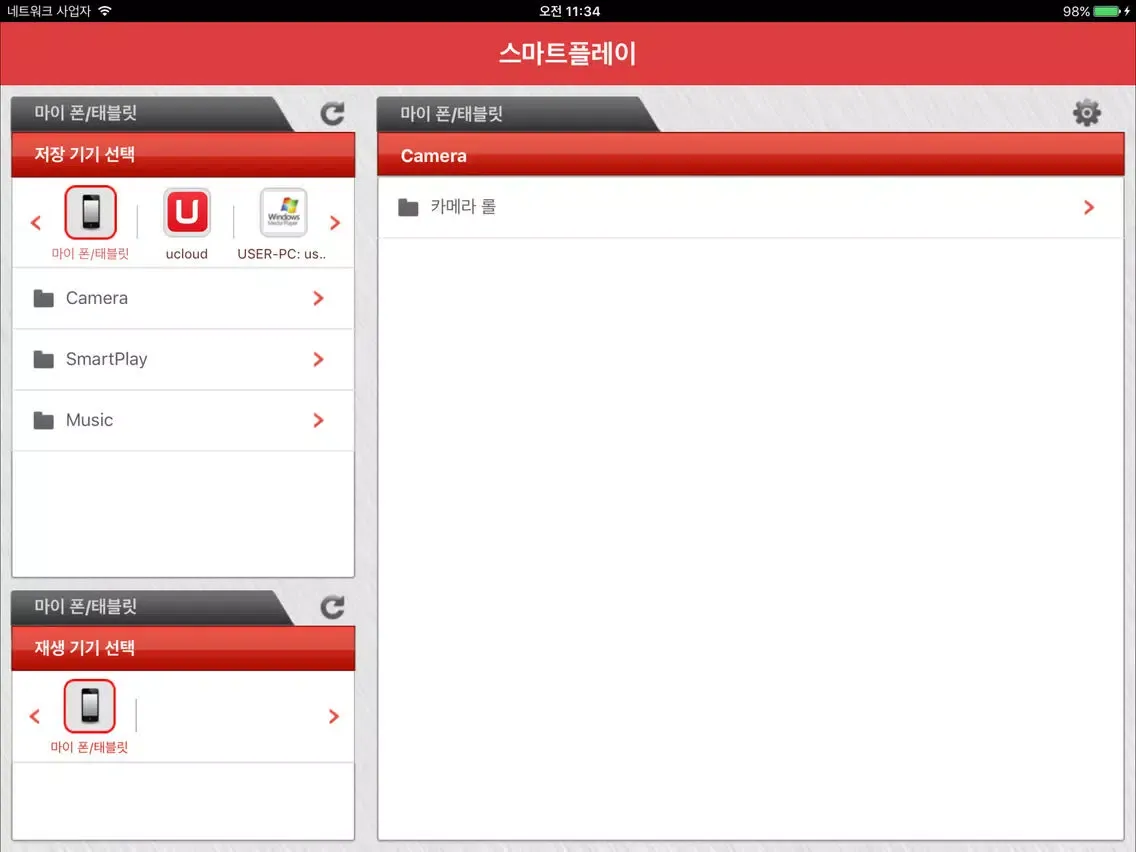The image size is (1136, 852).
Task: Show previous playback devices with left arrow
Action: pyautogui.click(x=35, y=717)
